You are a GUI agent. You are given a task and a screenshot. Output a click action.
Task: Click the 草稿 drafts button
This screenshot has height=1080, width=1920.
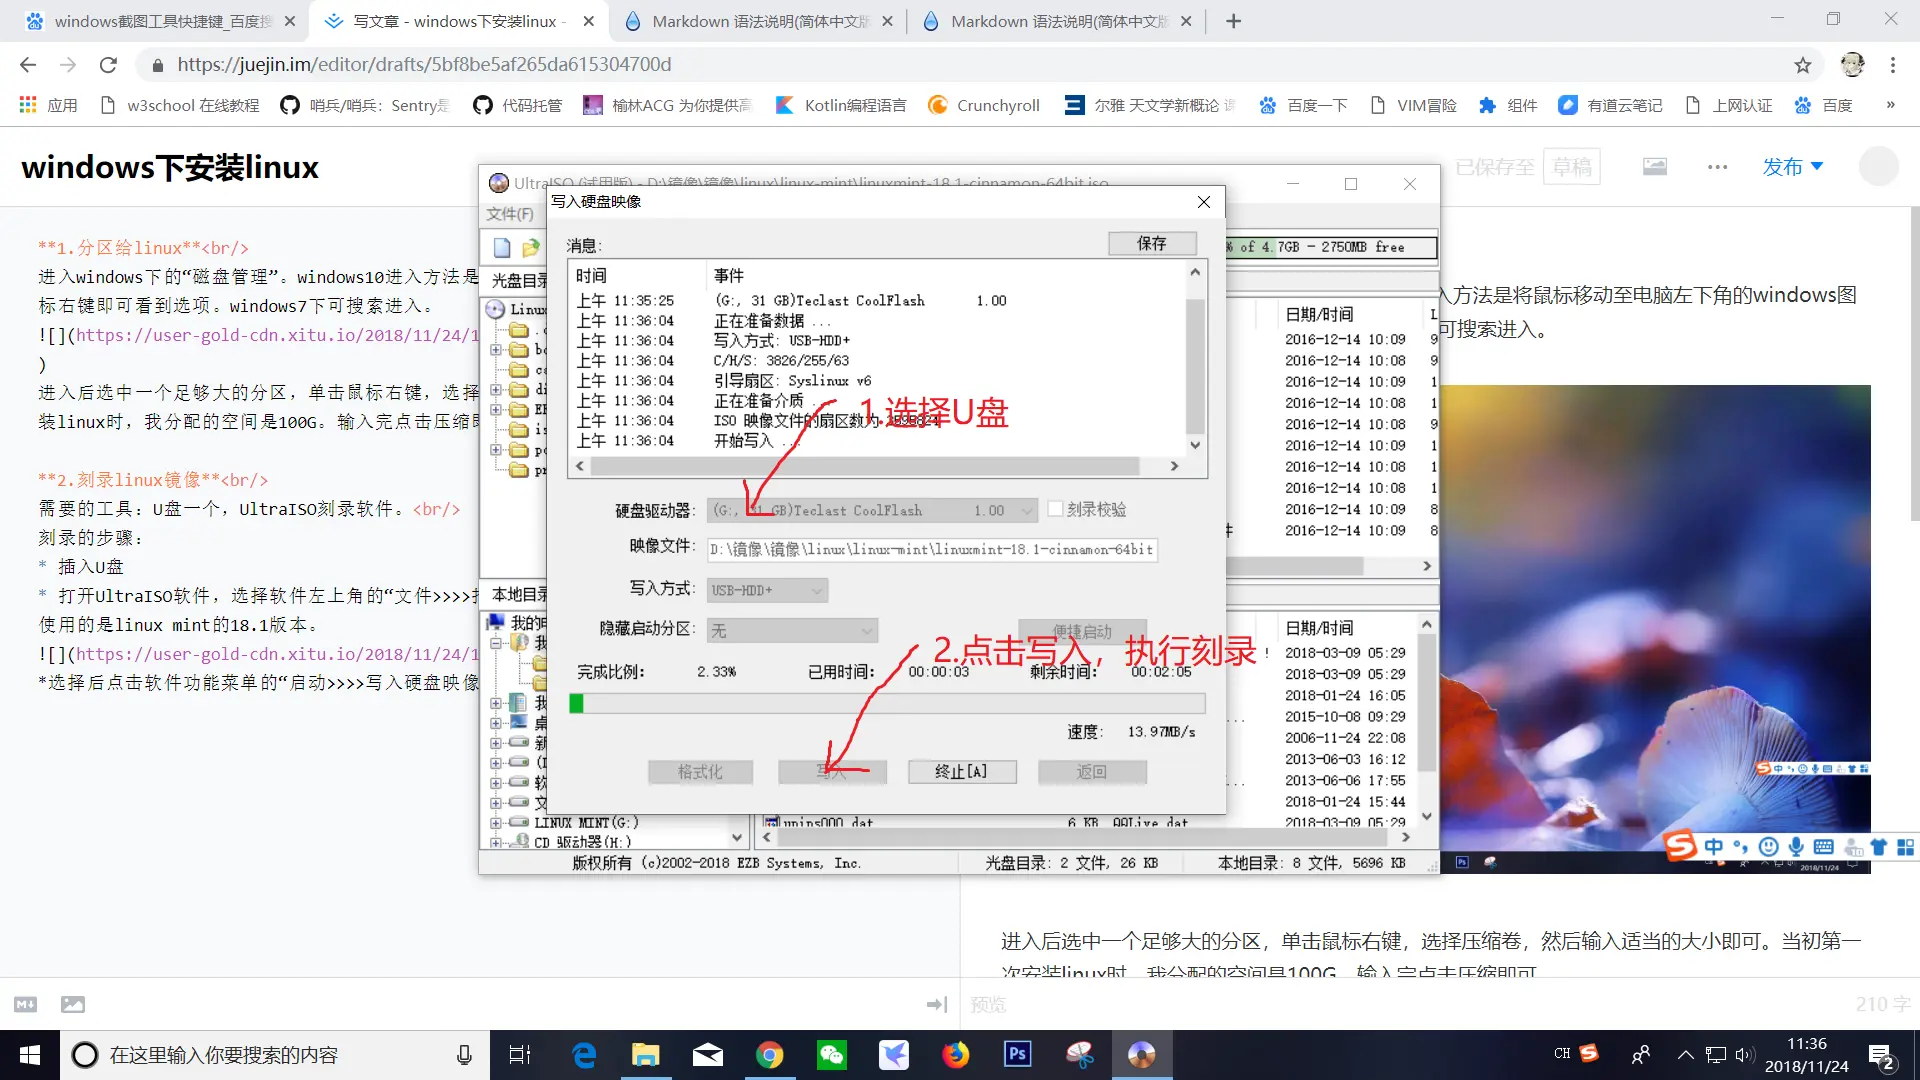tap(1571, 167)
